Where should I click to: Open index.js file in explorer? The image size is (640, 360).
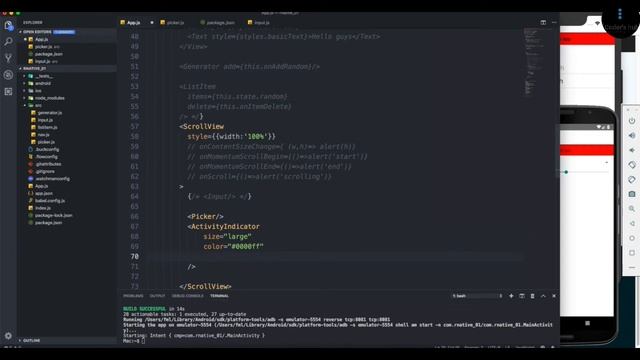point(43,208)
